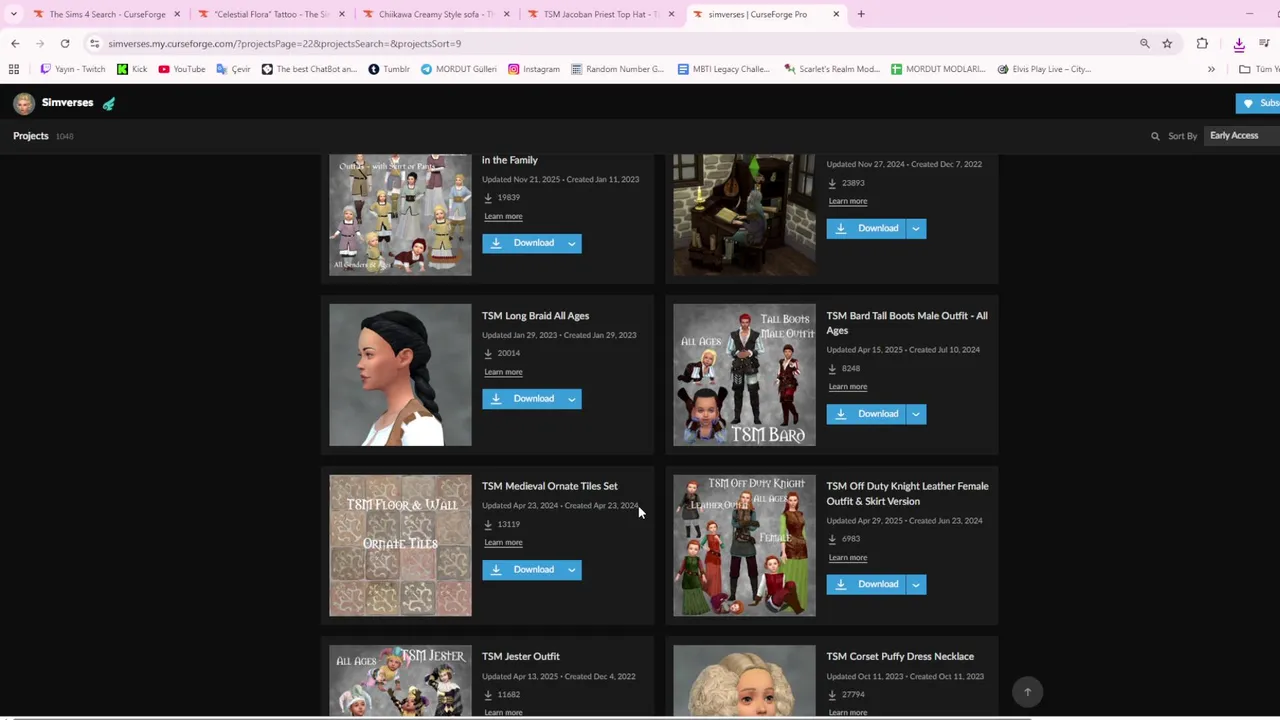The width and height of the screenshot is (1280, 720).
Task: Open Learn more under TSM Long Braid
Action: point(503,372)
